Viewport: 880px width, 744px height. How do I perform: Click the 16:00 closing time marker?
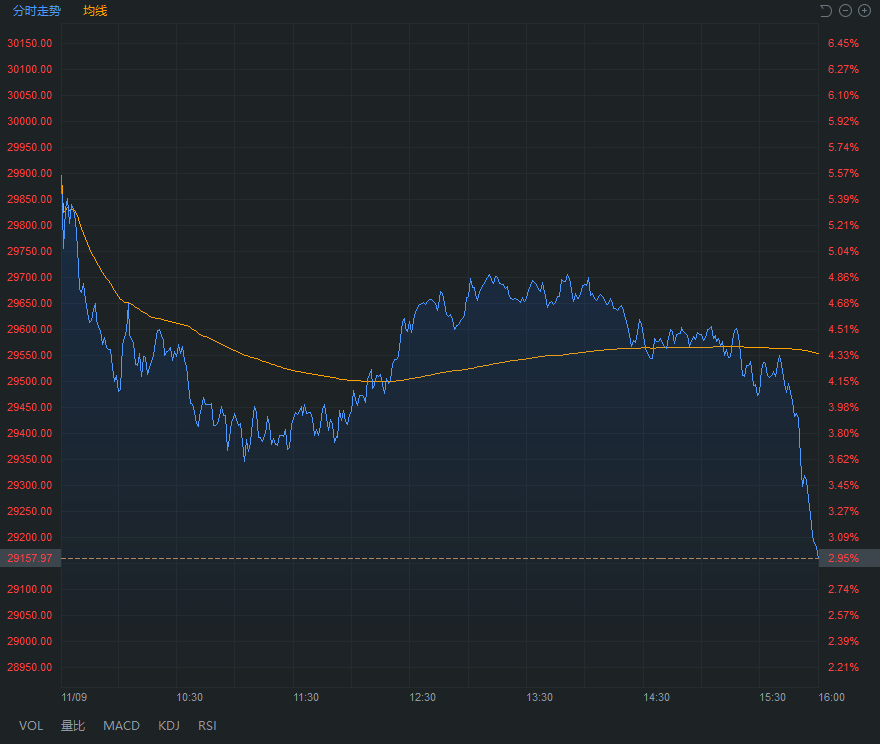click(x=831, y=697)
